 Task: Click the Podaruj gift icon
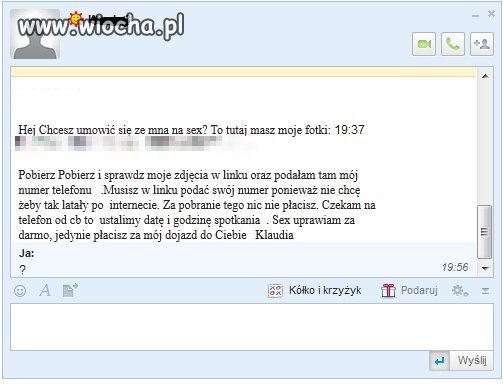coord(388,290)
